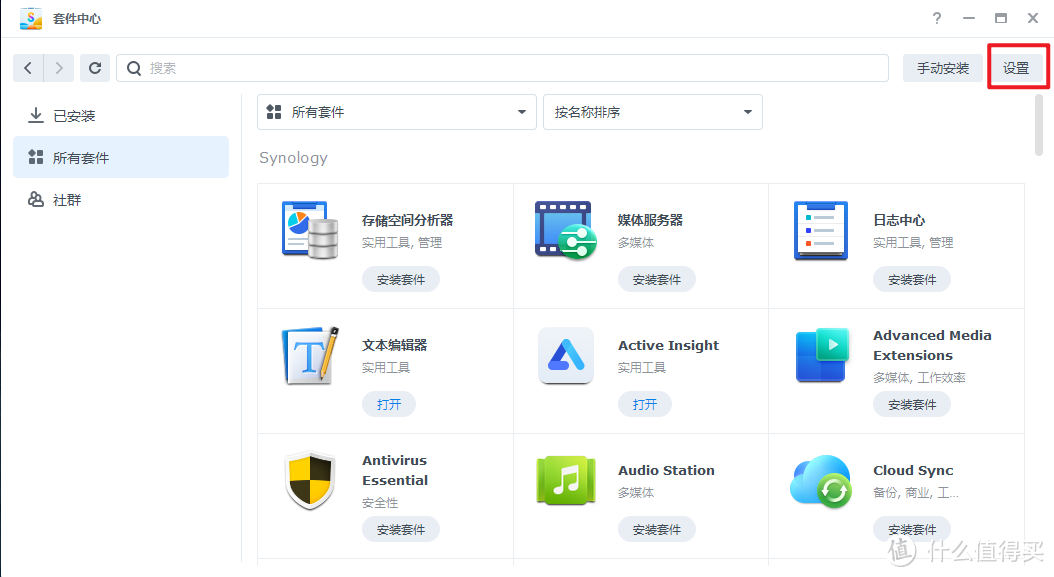Install Advanced Media Extensions package
The height and width of the screenshot is (577, 1054).
pyautogui.click(x=912, y=404)
